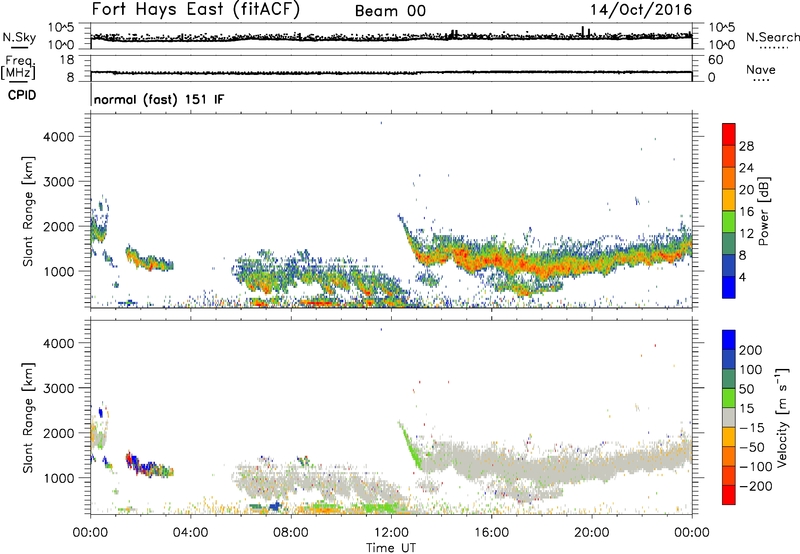800x554 pixels.
Task: Click the '16:00' time axis label
Action: pyautogui.click(x=491, y=533)
